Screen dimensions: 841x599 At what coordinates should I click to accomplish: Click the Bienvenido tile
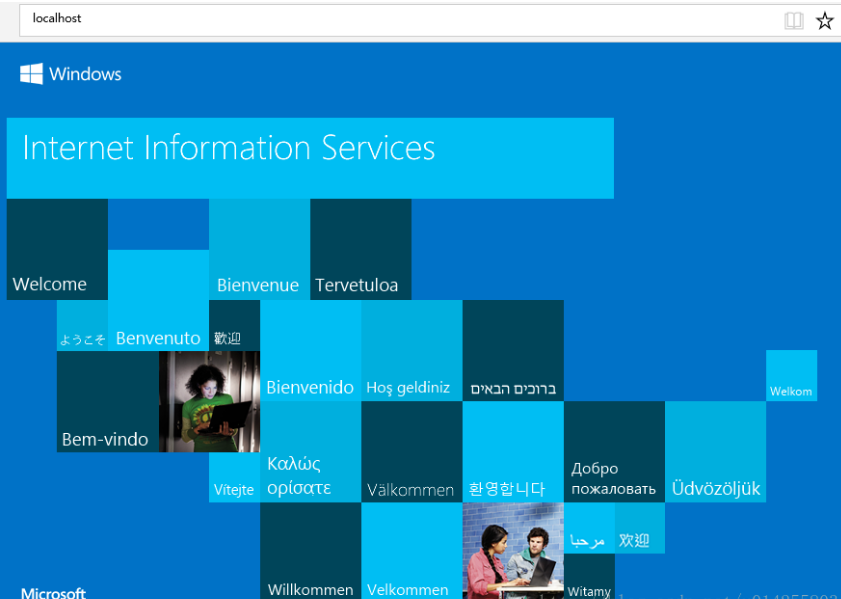pyautogui.click(x=311, y=351)
